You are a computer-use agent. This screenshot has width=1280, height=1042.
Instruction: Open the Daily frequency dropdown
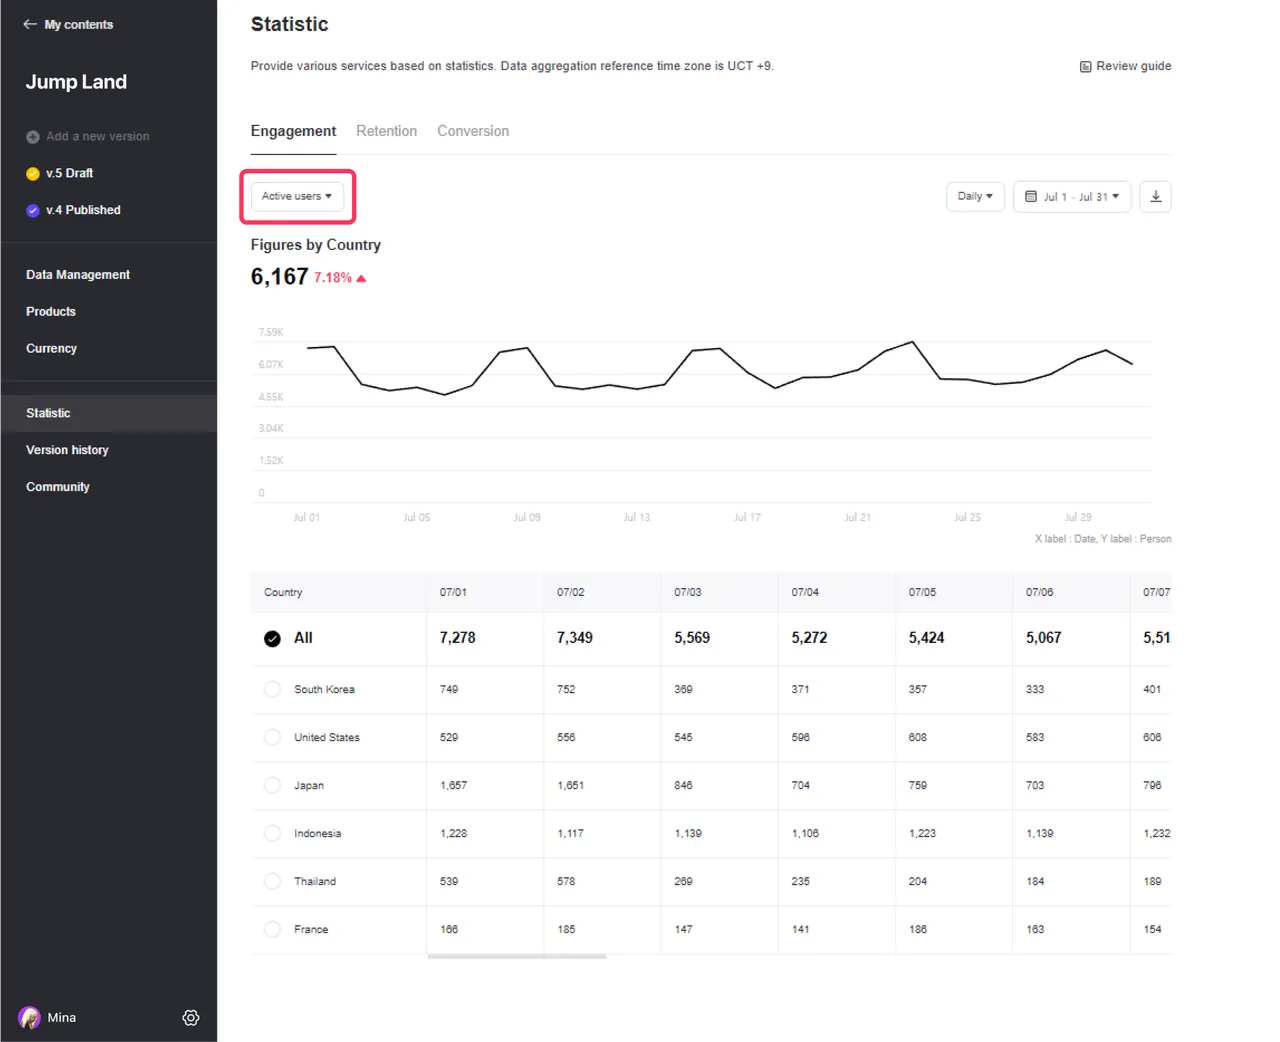click(974, 196)
